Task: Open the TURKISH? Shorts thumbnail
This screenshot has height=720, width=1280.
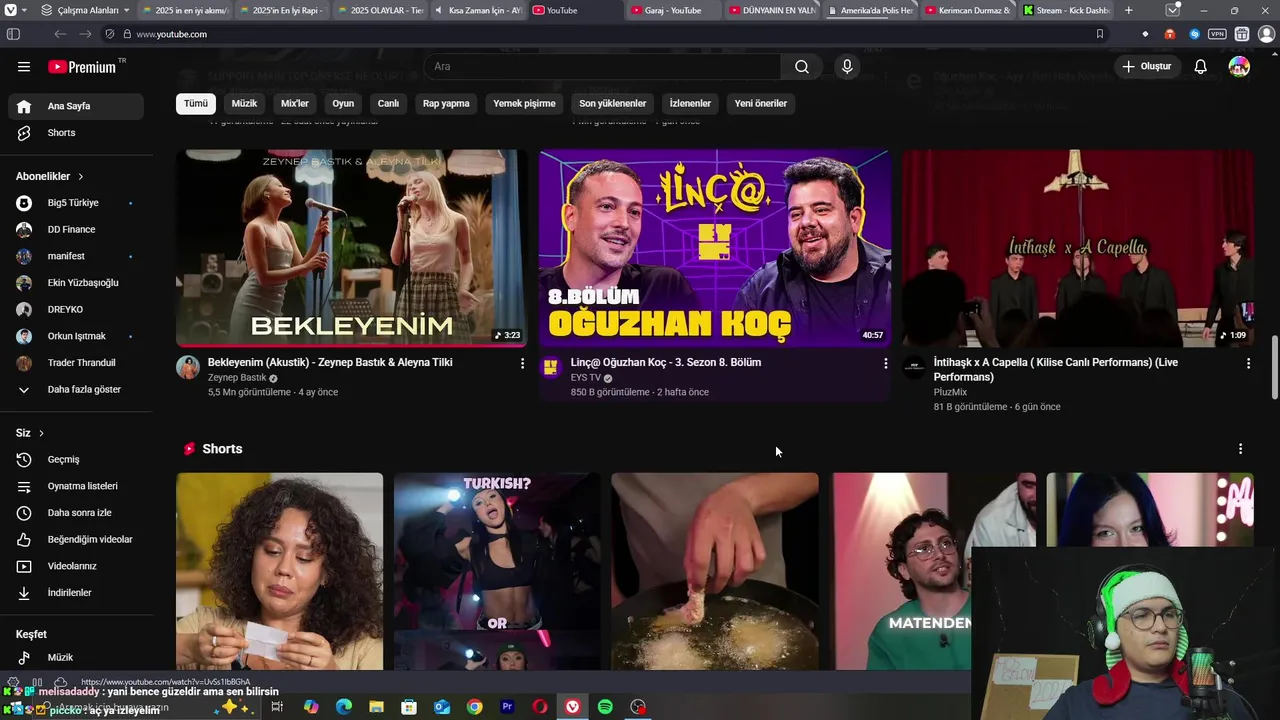Action: (497, 571)
